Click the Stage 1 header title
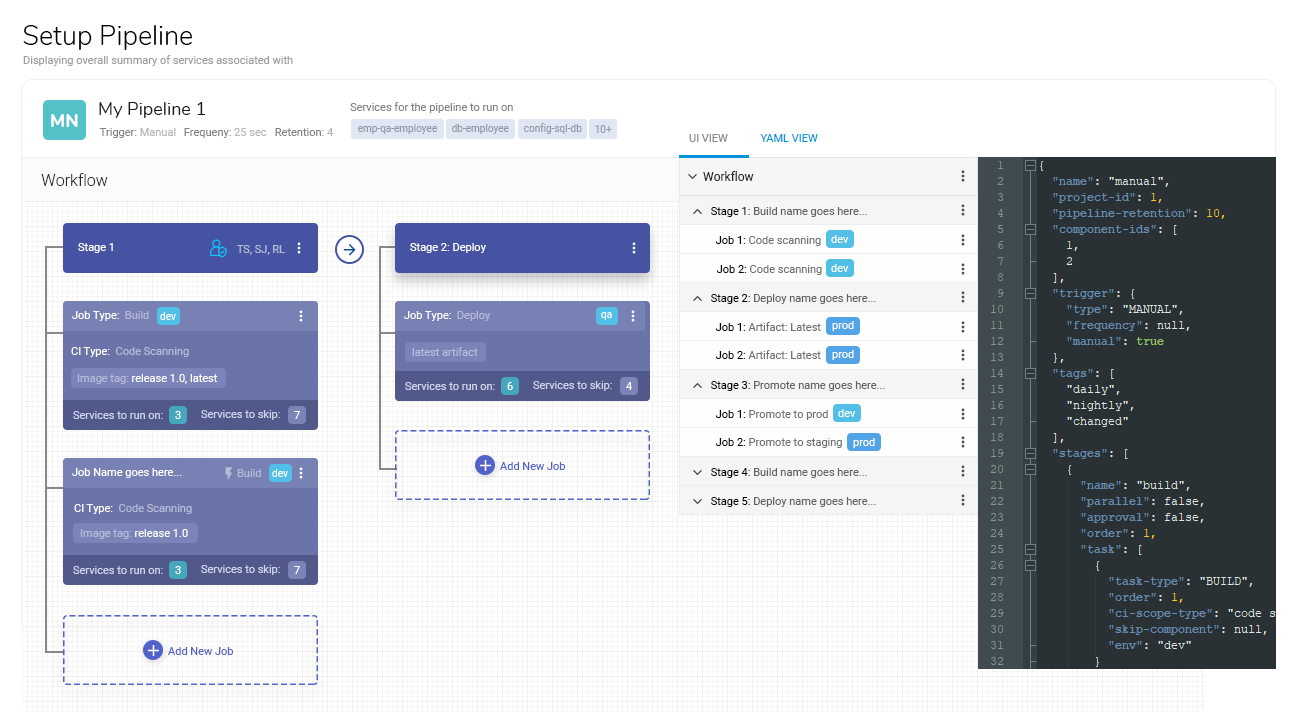Screen dimensions: 1298x722 tap(96, 248)
